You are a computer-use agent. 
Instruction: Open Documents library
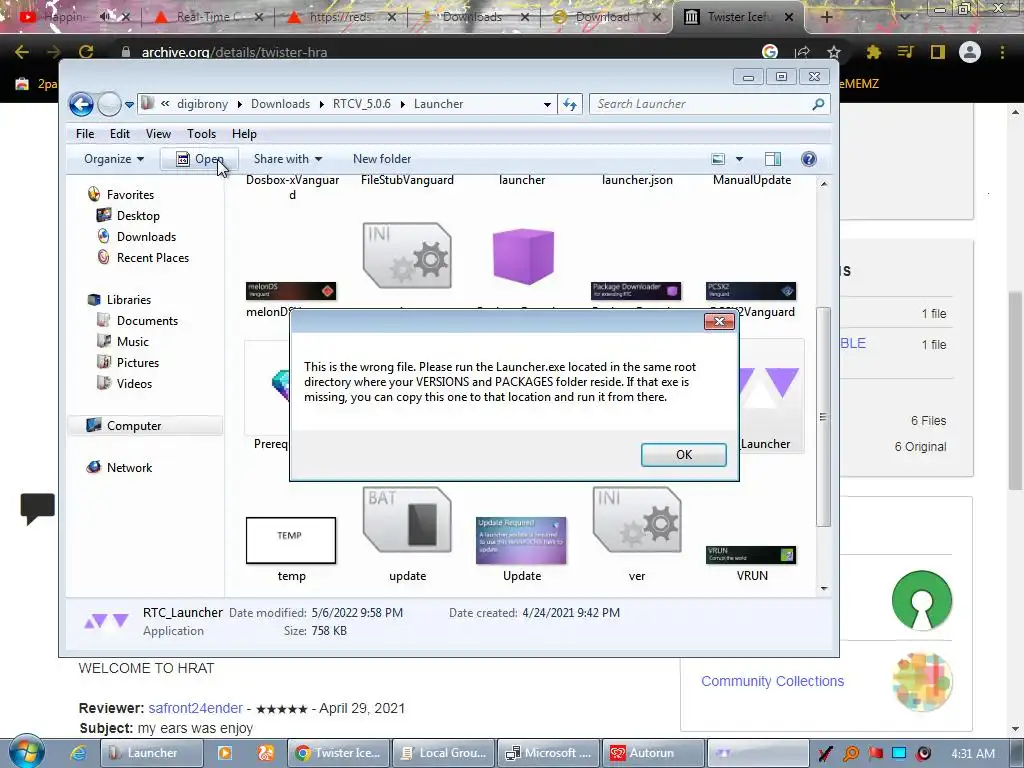pyautogui.click(x=147, y=321)
